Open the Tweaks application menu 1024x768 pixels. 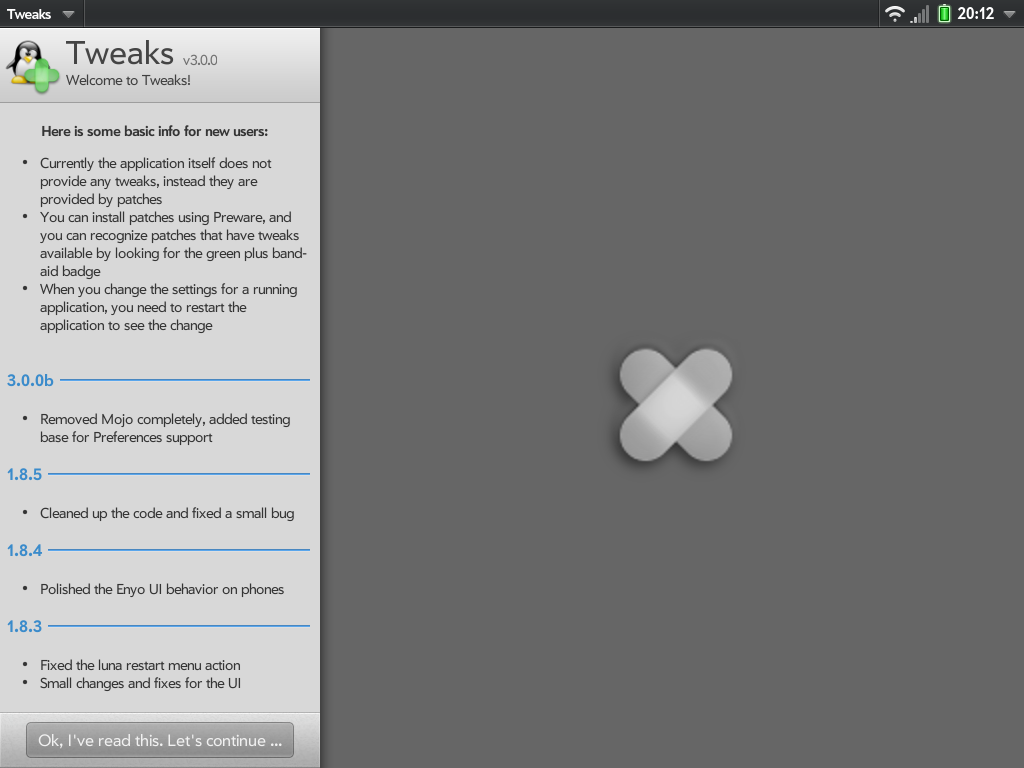pyautogui.click(x=42, y=14)
